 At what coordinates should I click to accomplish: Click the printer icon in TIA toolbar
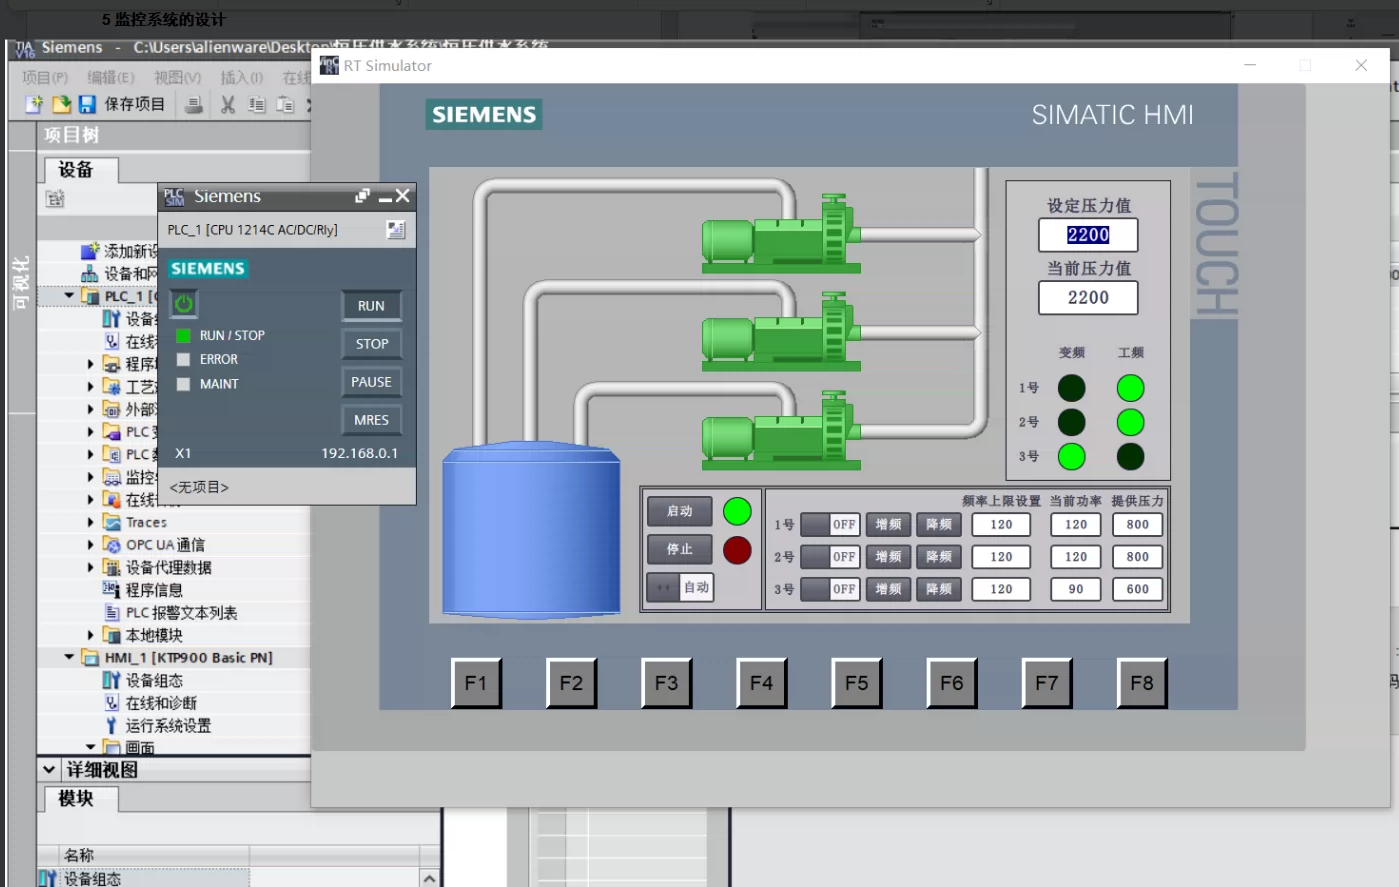(x=194, y=104)
